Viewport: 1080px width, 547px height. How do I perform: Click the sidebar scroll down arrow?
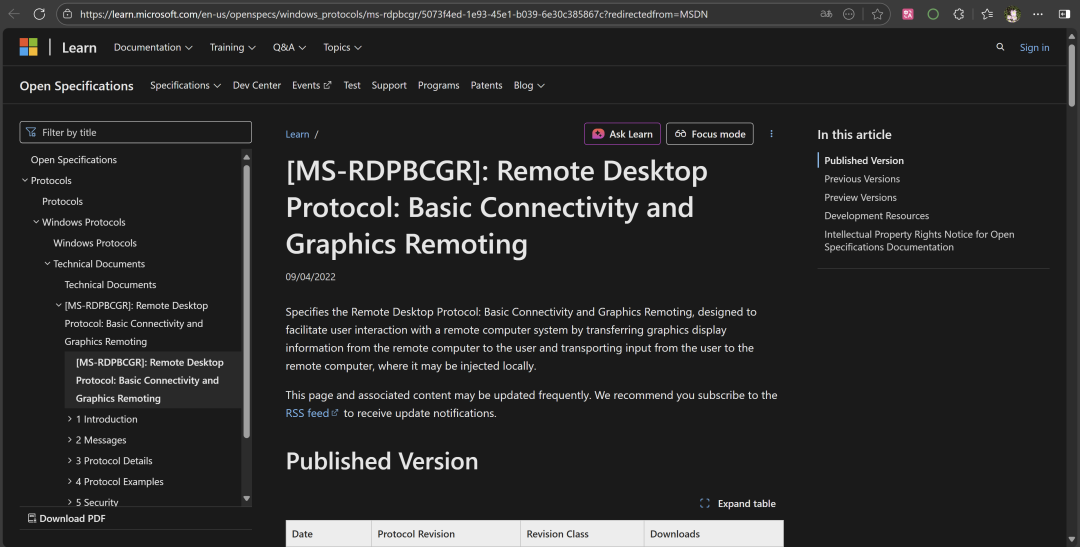pos(247,498)
